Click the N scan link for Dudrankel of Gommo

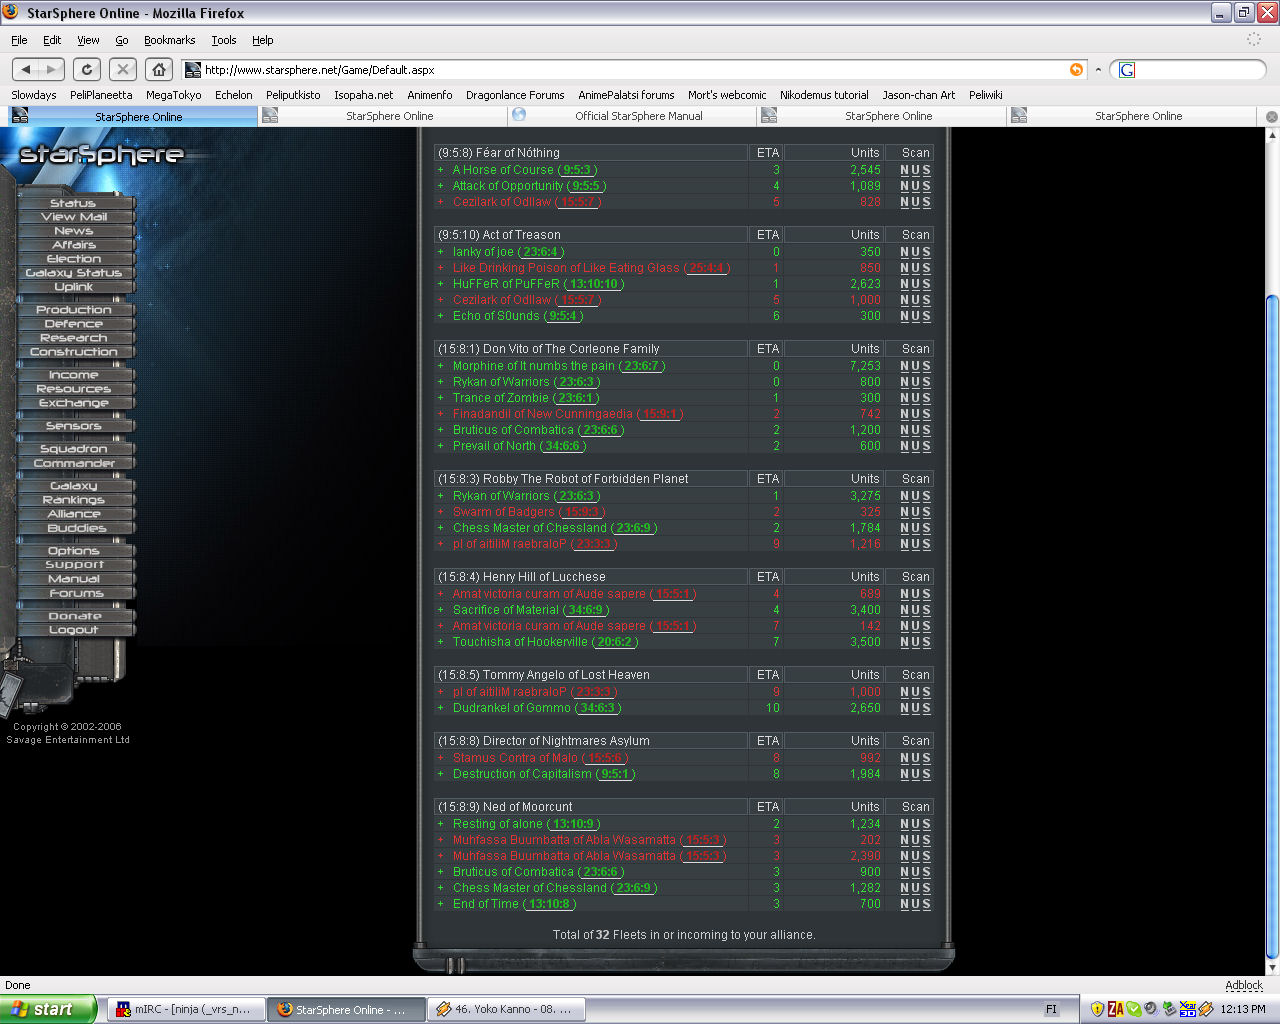pos(904,708)
